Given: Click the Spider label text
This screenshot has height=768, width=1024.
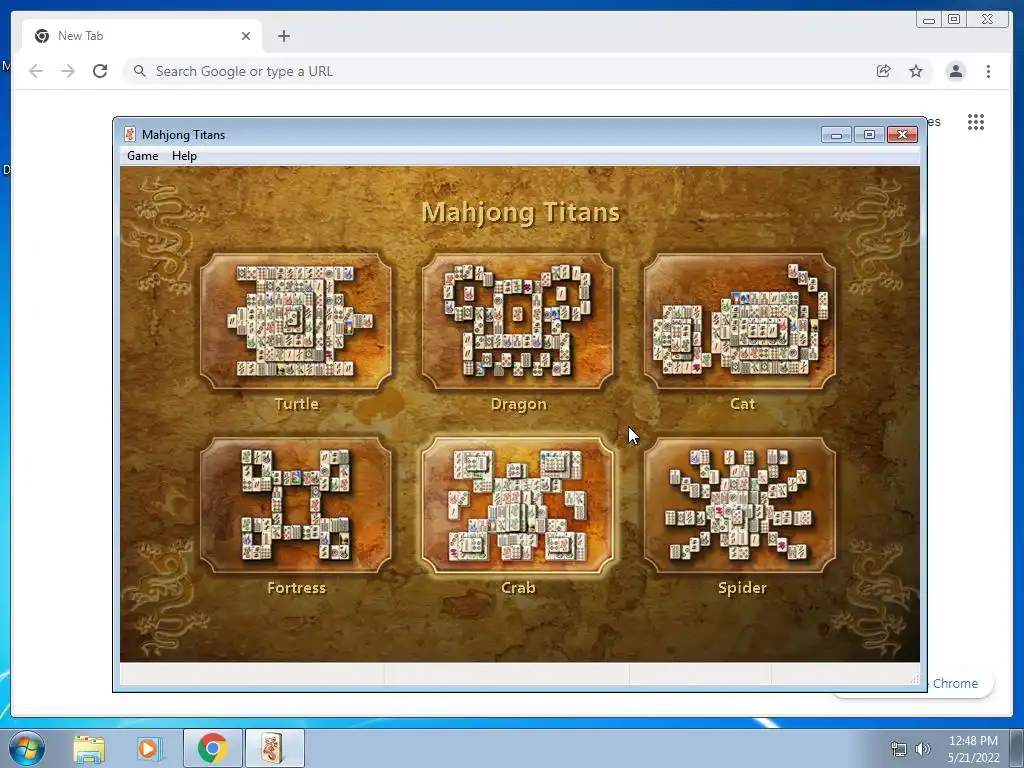Looking at the screenshot, I should [742, 588].
